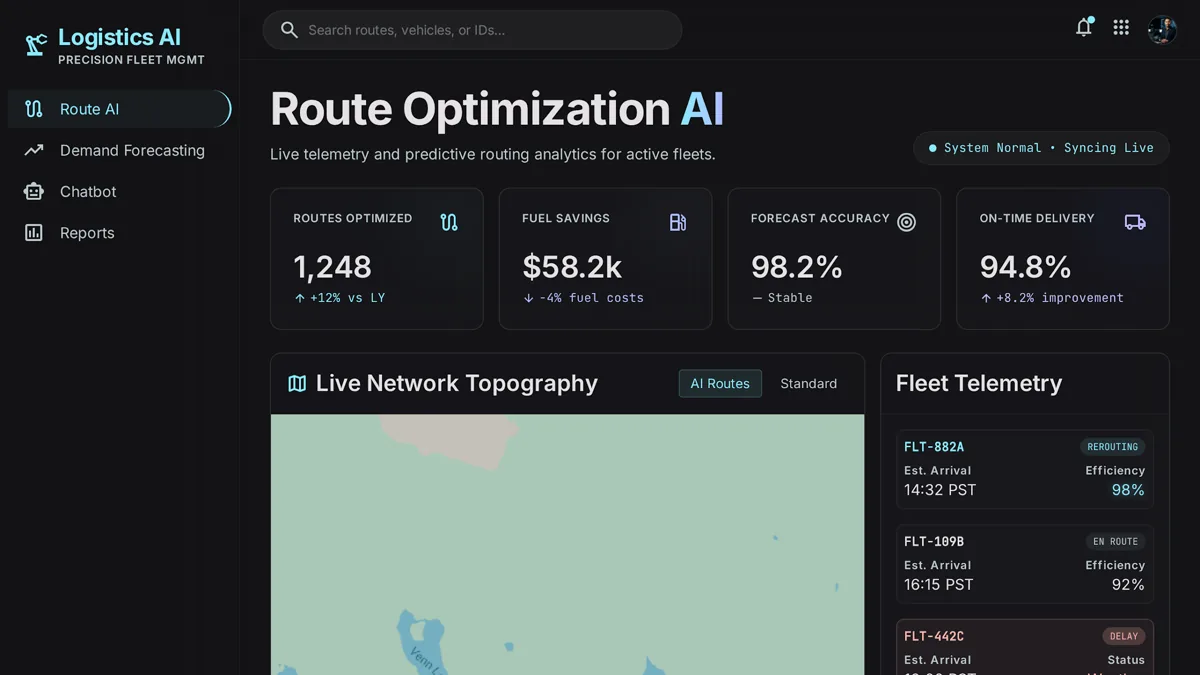Open the FLT-442C telemetry card
Screen dimensions: 1200x675
click(x=1025, y=647)
